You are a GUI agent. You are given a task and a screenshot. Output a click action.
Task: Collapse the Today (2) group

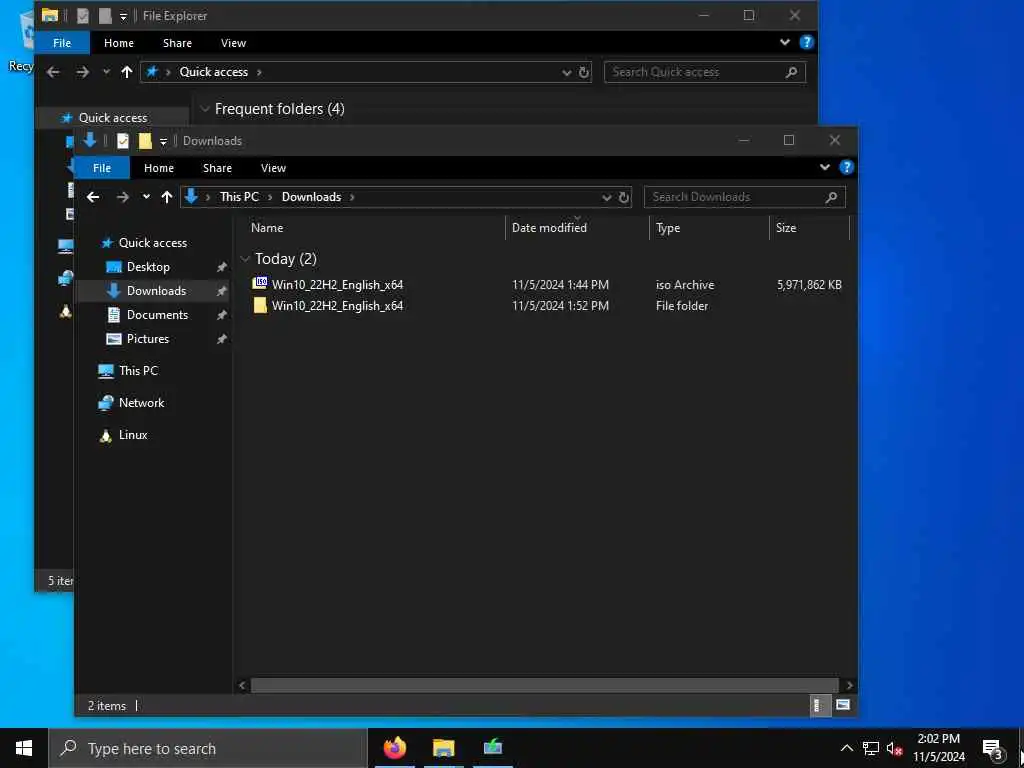click(245, 259)
